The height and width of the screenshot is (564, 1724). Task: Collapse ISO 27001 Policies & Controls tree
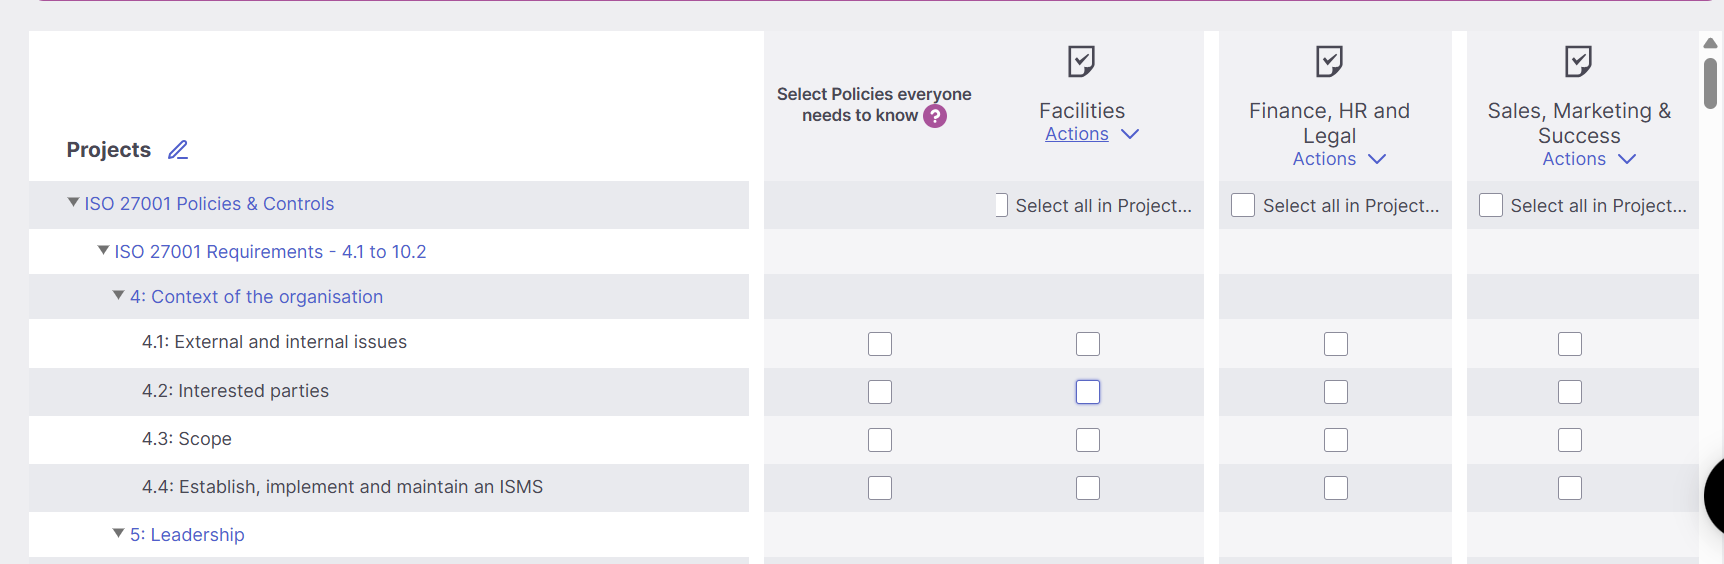[x=73, y=203]
